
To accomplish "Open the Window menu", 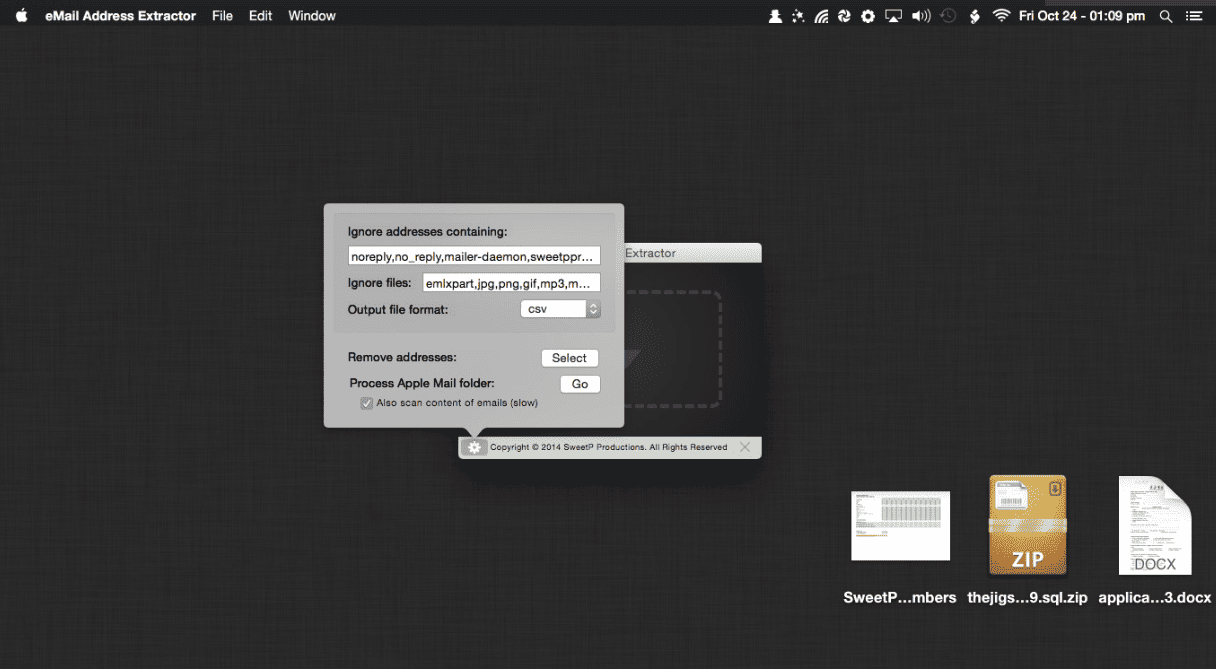I will pyautogui.click(x=312, y=16).
